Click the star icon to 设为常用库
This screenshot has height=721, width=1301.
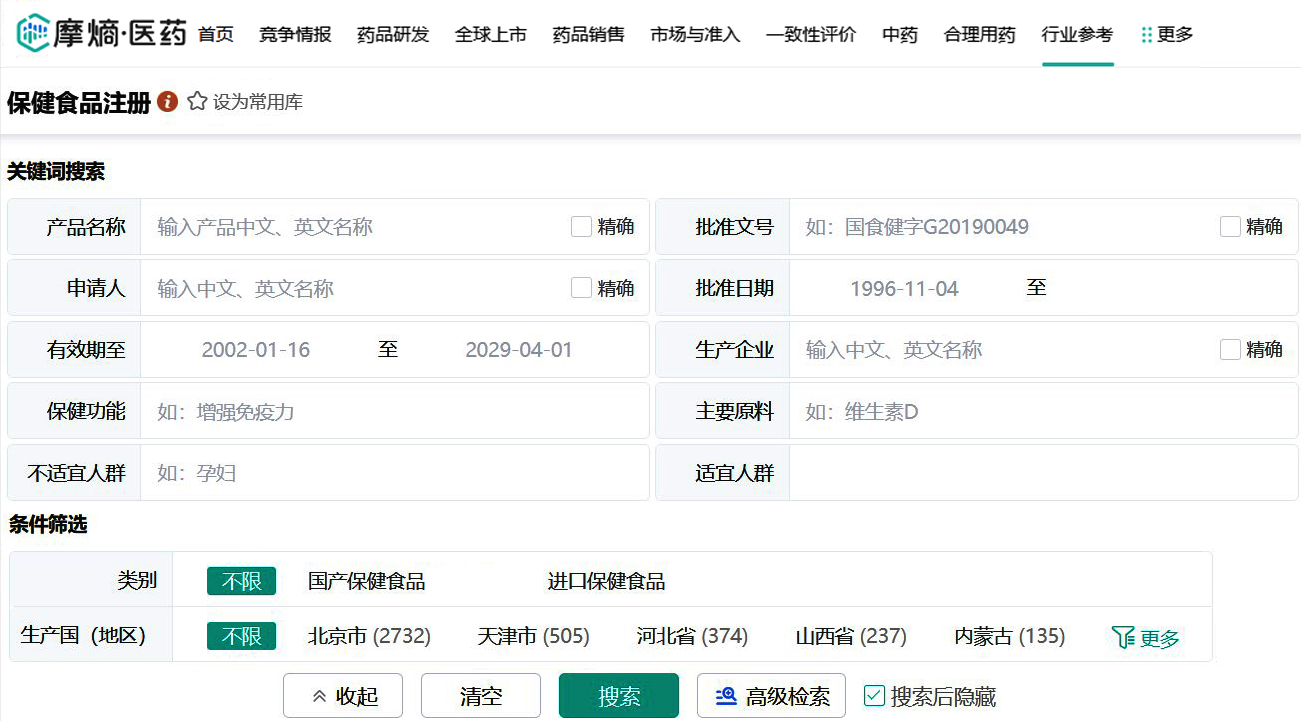point(197,102)
